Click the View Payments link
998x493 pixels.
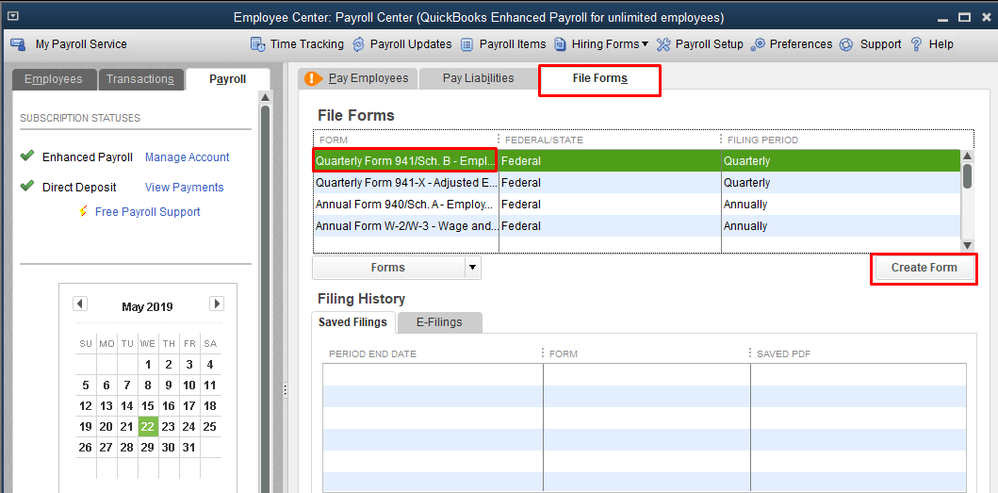(x=184, y=187)
